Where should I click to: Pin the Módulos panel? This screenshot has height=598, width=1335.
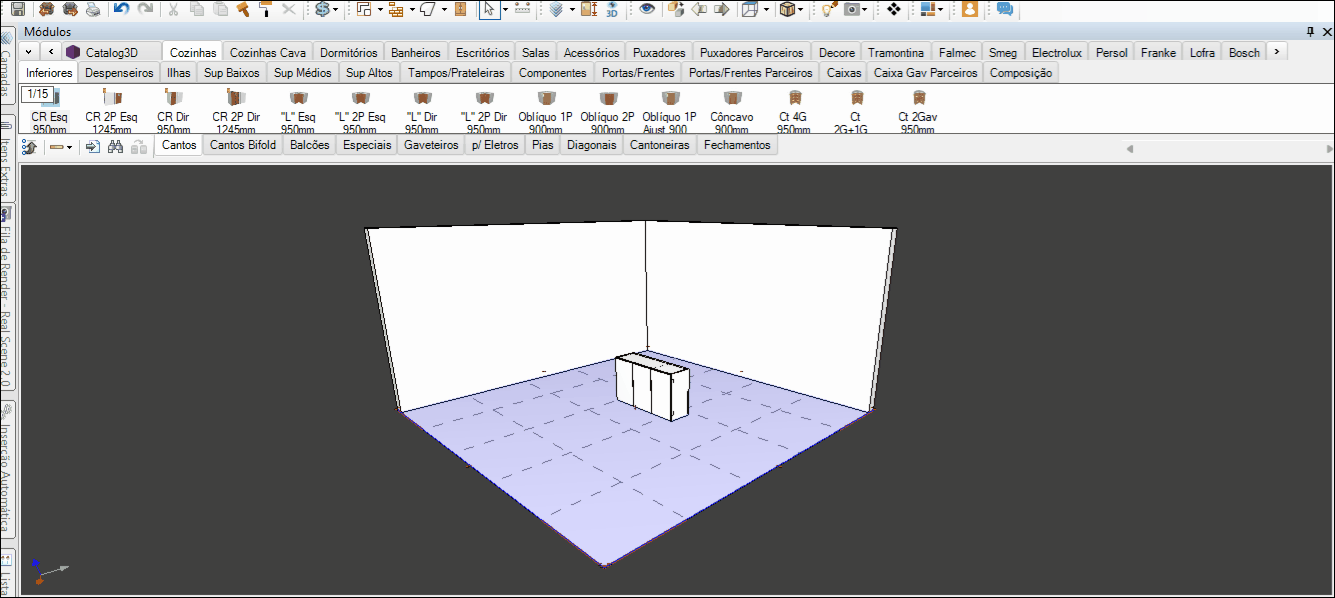tap(1311, 33)
